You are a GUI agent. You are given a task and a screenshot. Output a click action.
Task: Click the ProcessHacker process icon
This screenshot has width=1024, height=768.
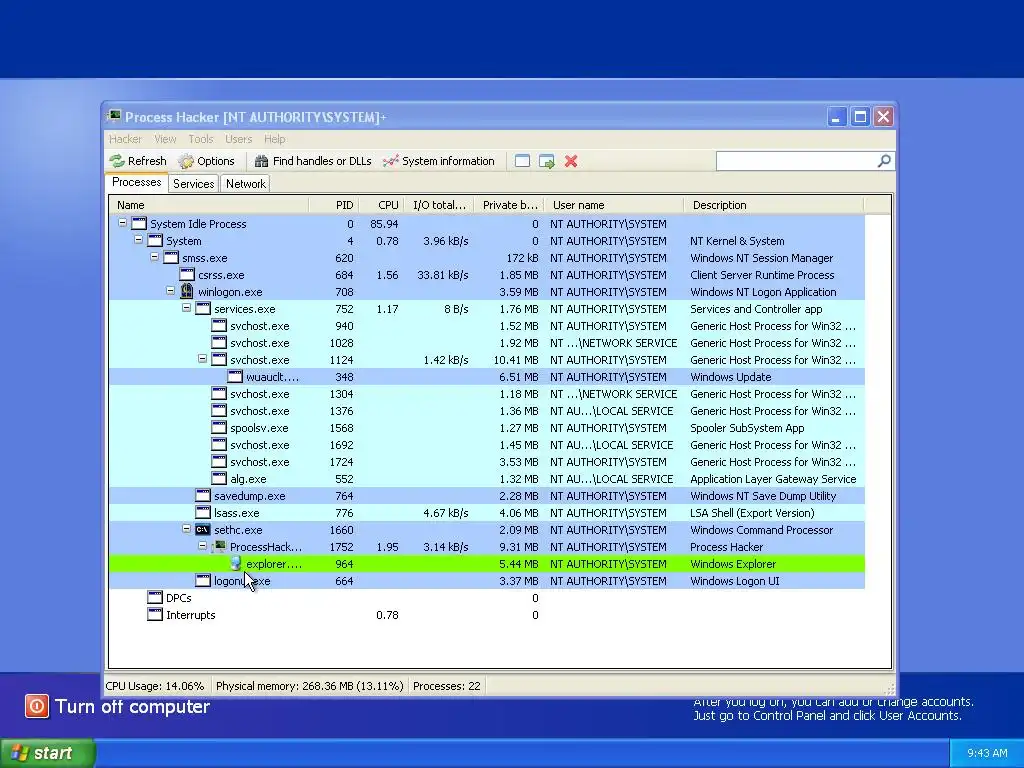coord(219,547)
